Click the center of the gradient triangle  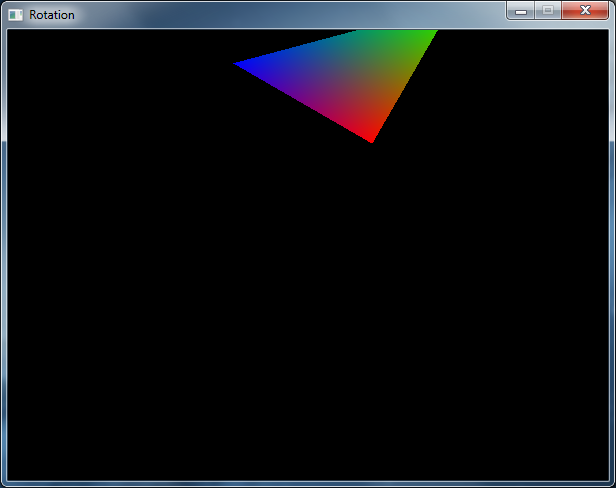[350, 75]
